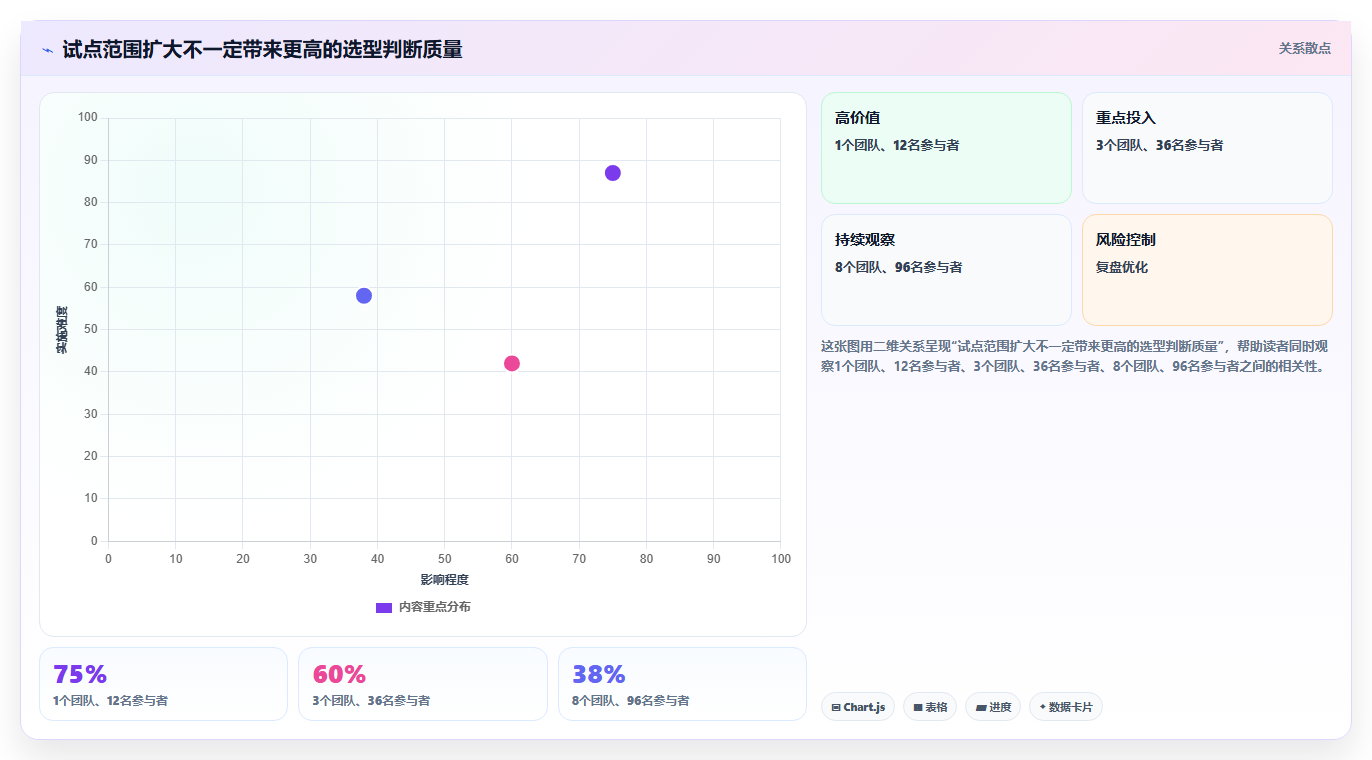The height and width of the screenshot is (760, 1372).
Task: Select the 60% stat card
Action: click(423, 684)
